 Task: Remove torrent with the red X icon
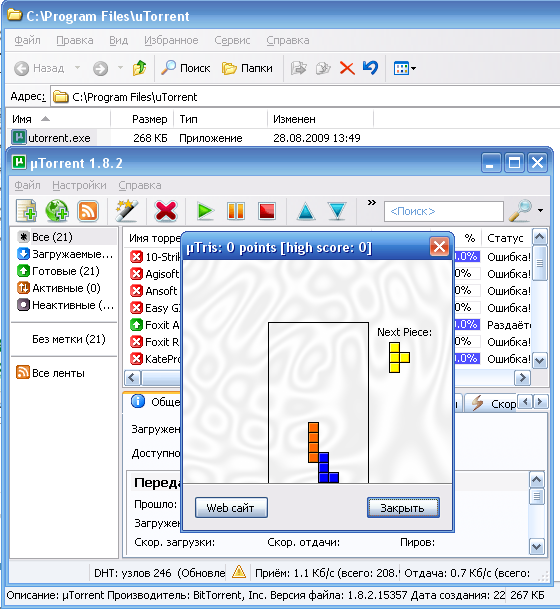pyautogui.click(x=166, y=211)
